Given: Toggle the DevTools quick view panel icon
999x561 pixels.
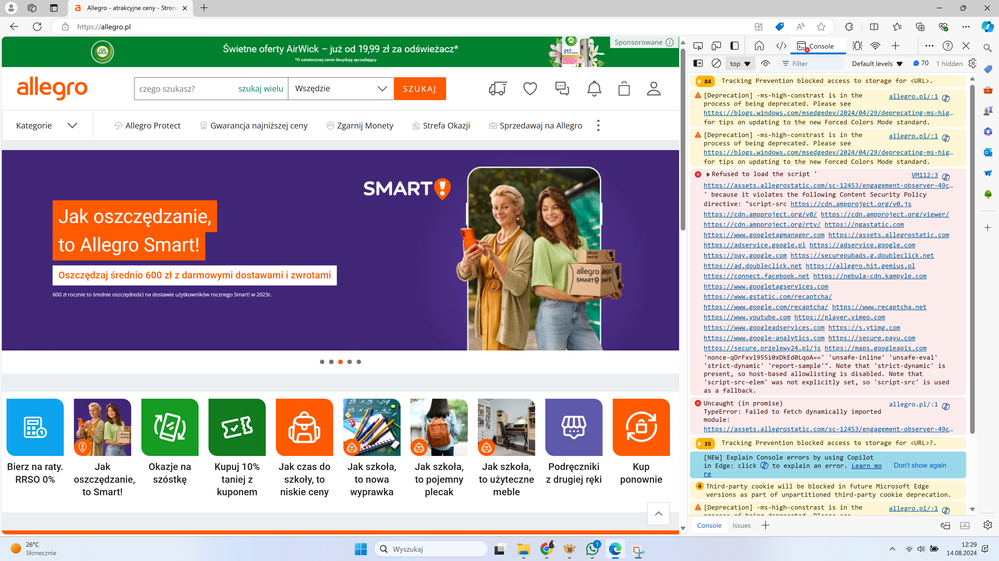Looking at the screenshot, I should point(735,46).
